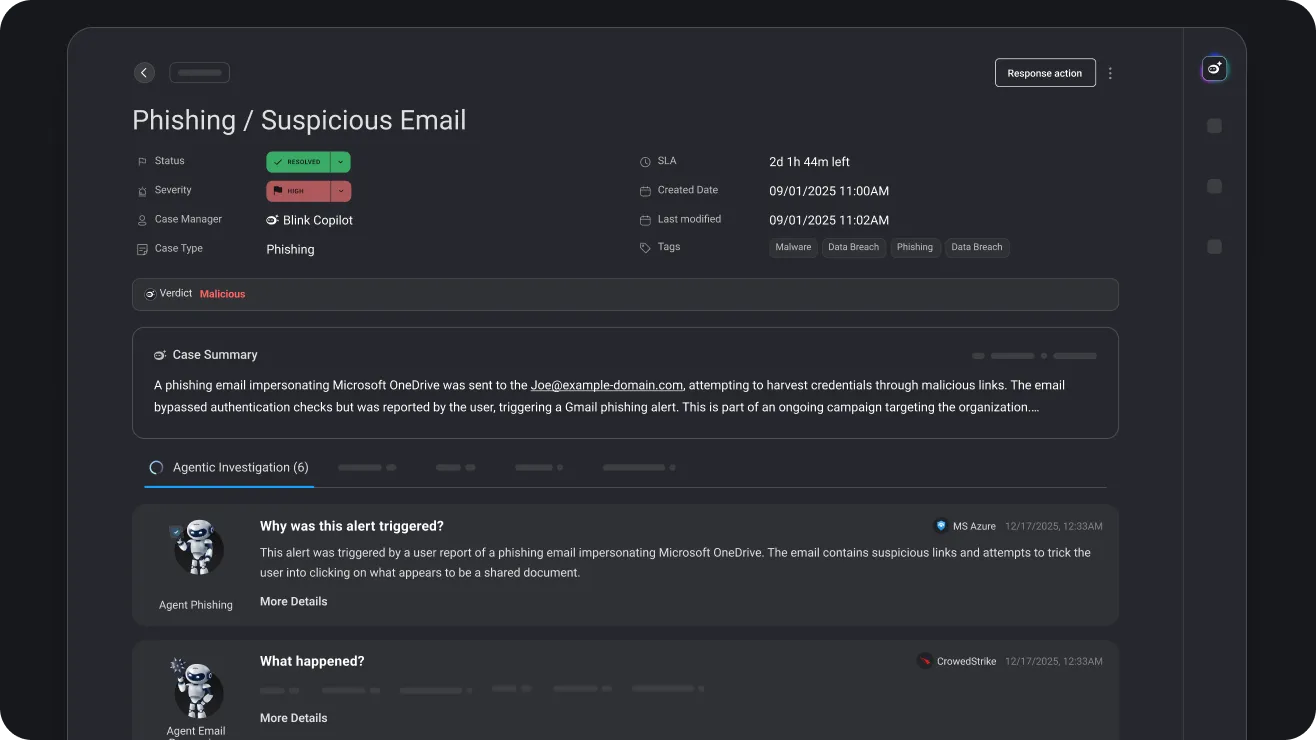Click the Malicious verdict text
This screenshot has width=1316, height=740.
coord(222,294)
